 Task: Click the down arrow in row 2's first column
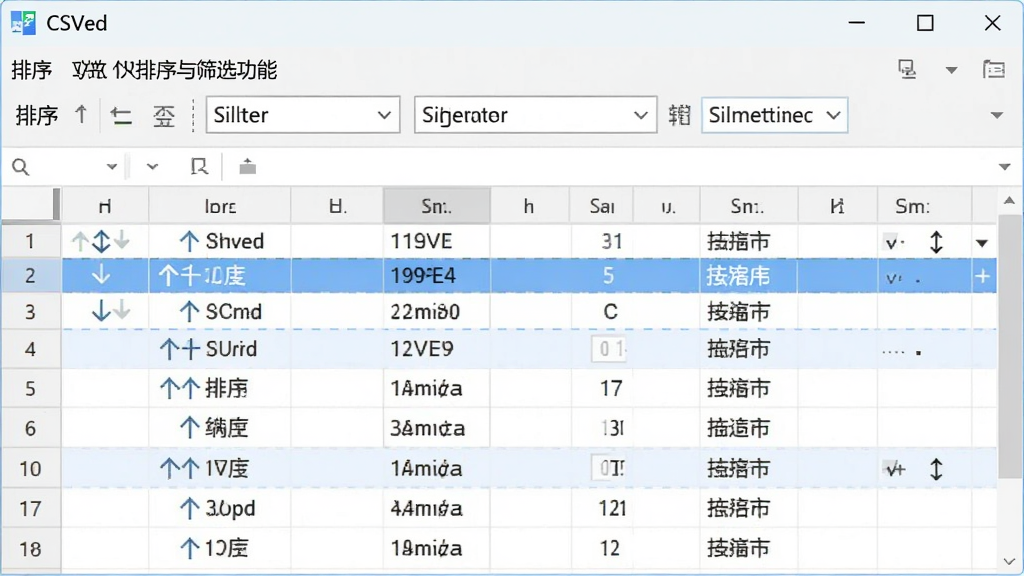(x=101, y=275)
